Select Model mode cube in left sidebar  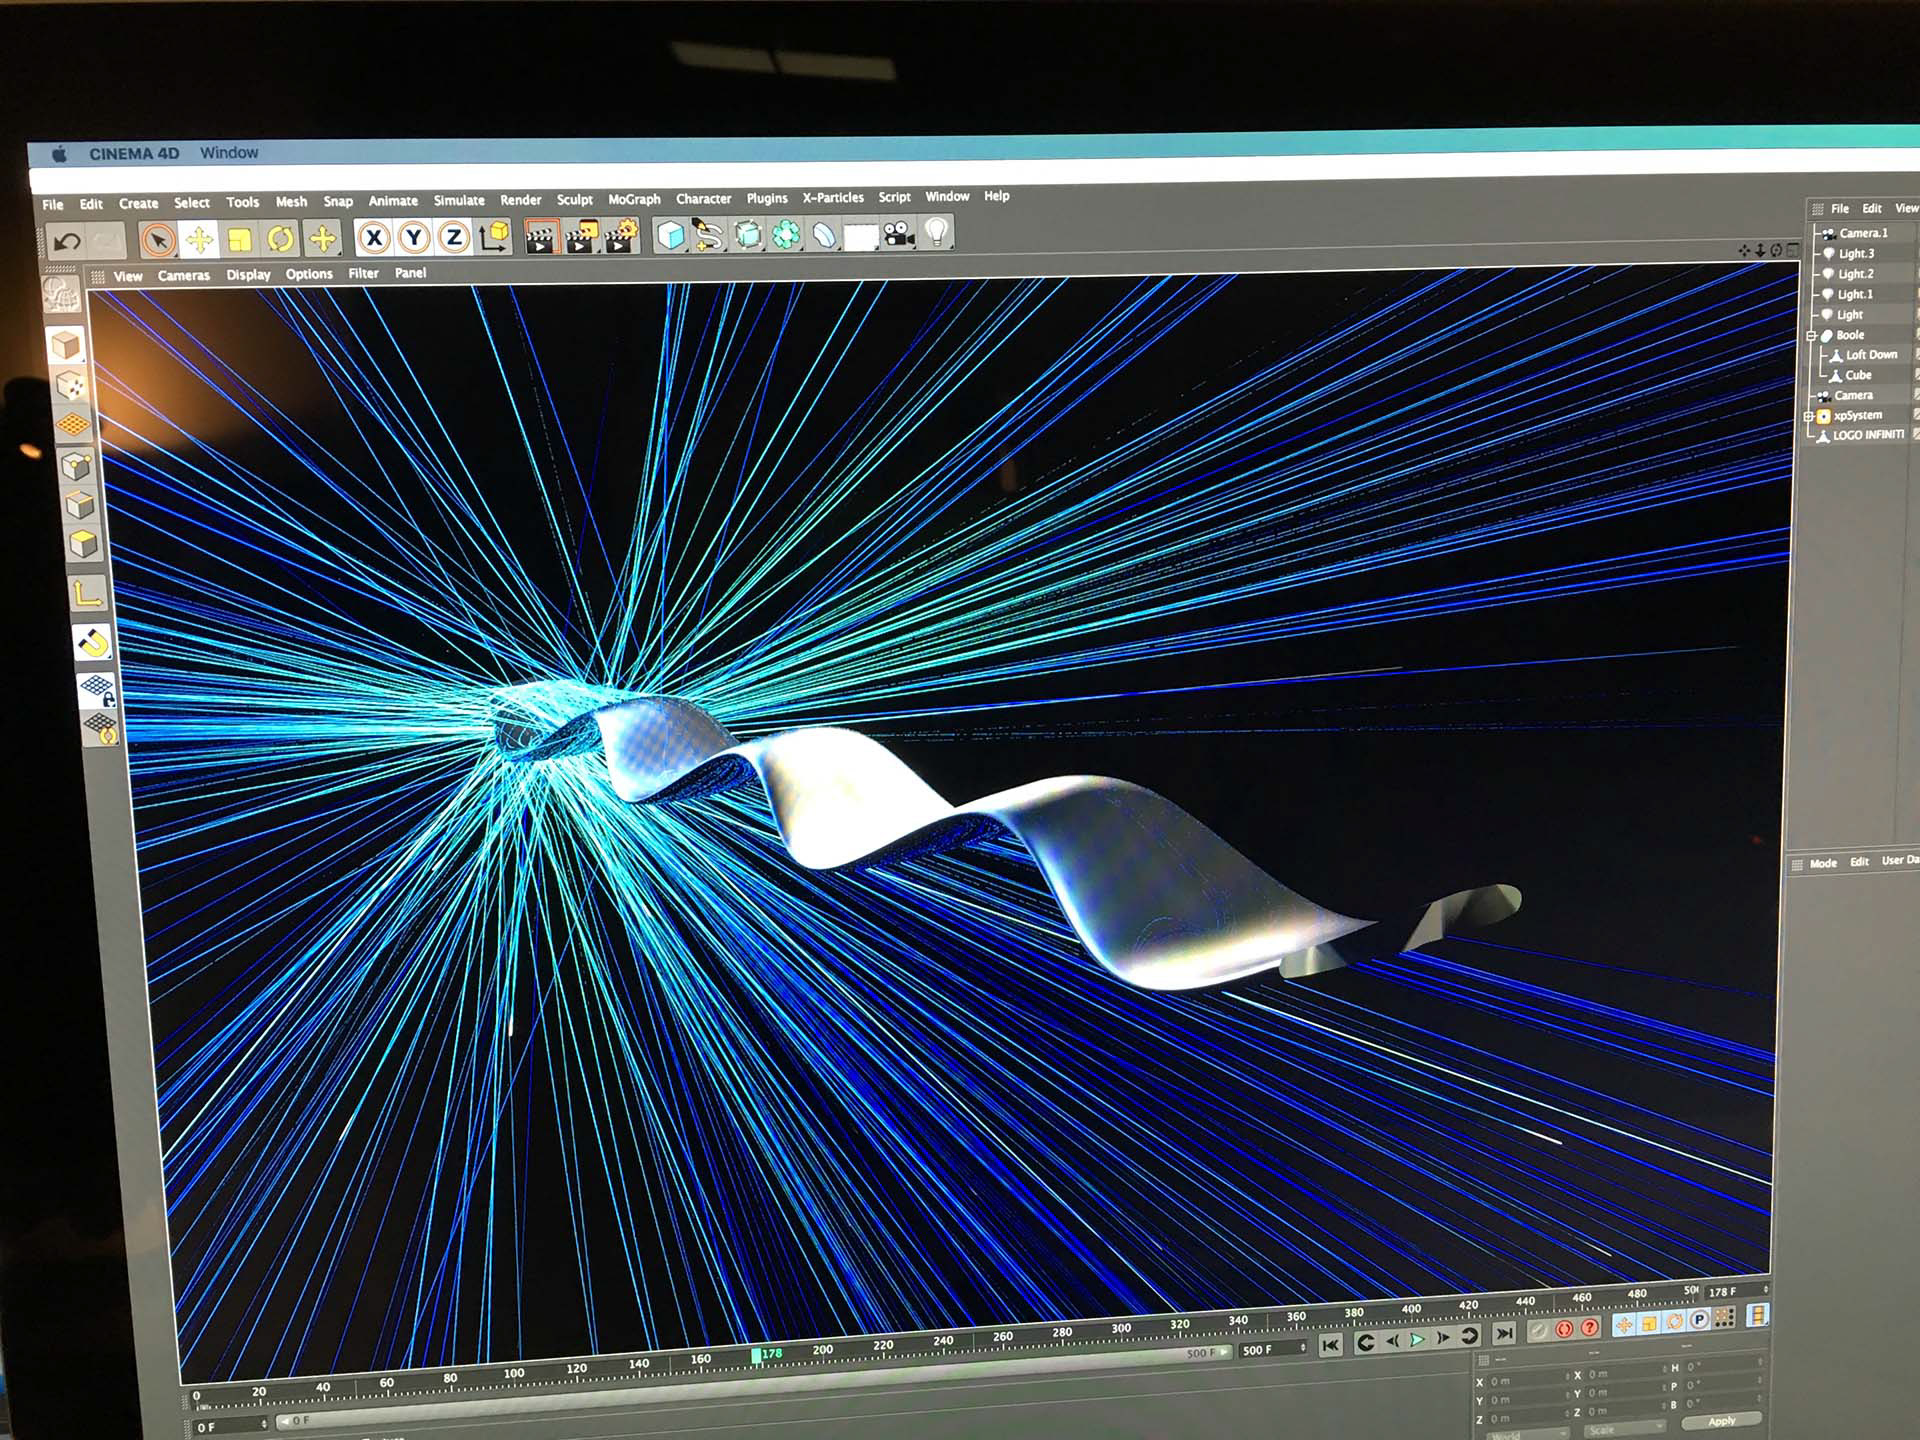(x=66, y=346)
